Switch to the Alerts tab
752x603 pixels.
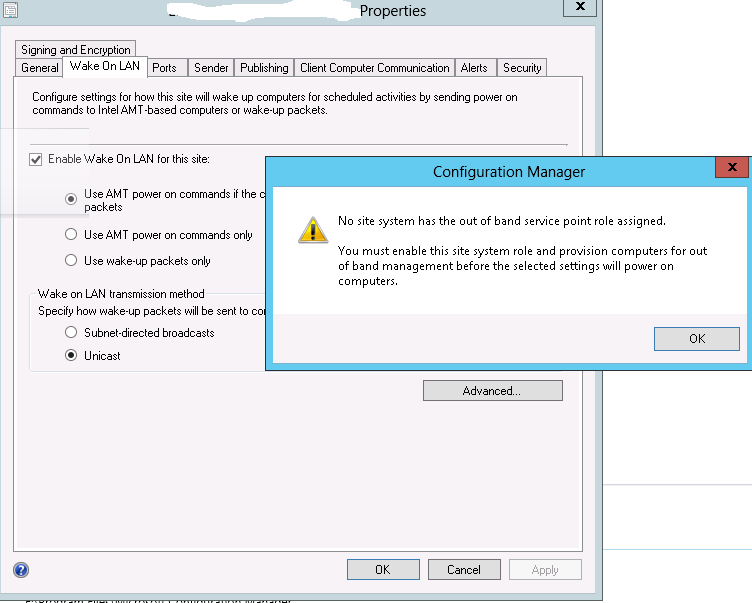(x=474, y=68)
